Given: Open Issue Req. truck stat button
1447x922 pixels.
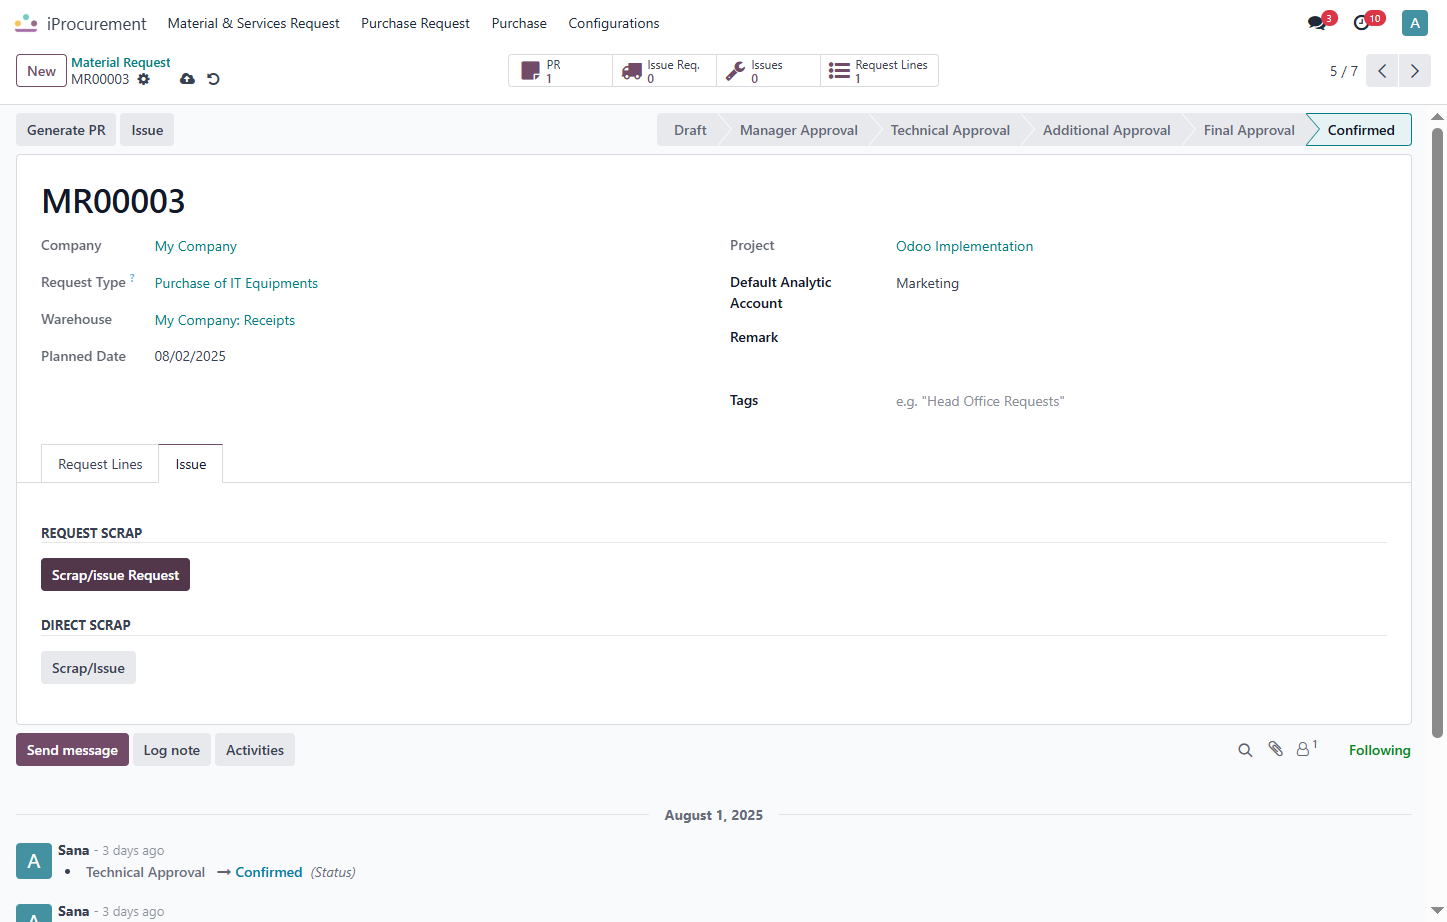Looking at the screenshot, I should 664,71.
